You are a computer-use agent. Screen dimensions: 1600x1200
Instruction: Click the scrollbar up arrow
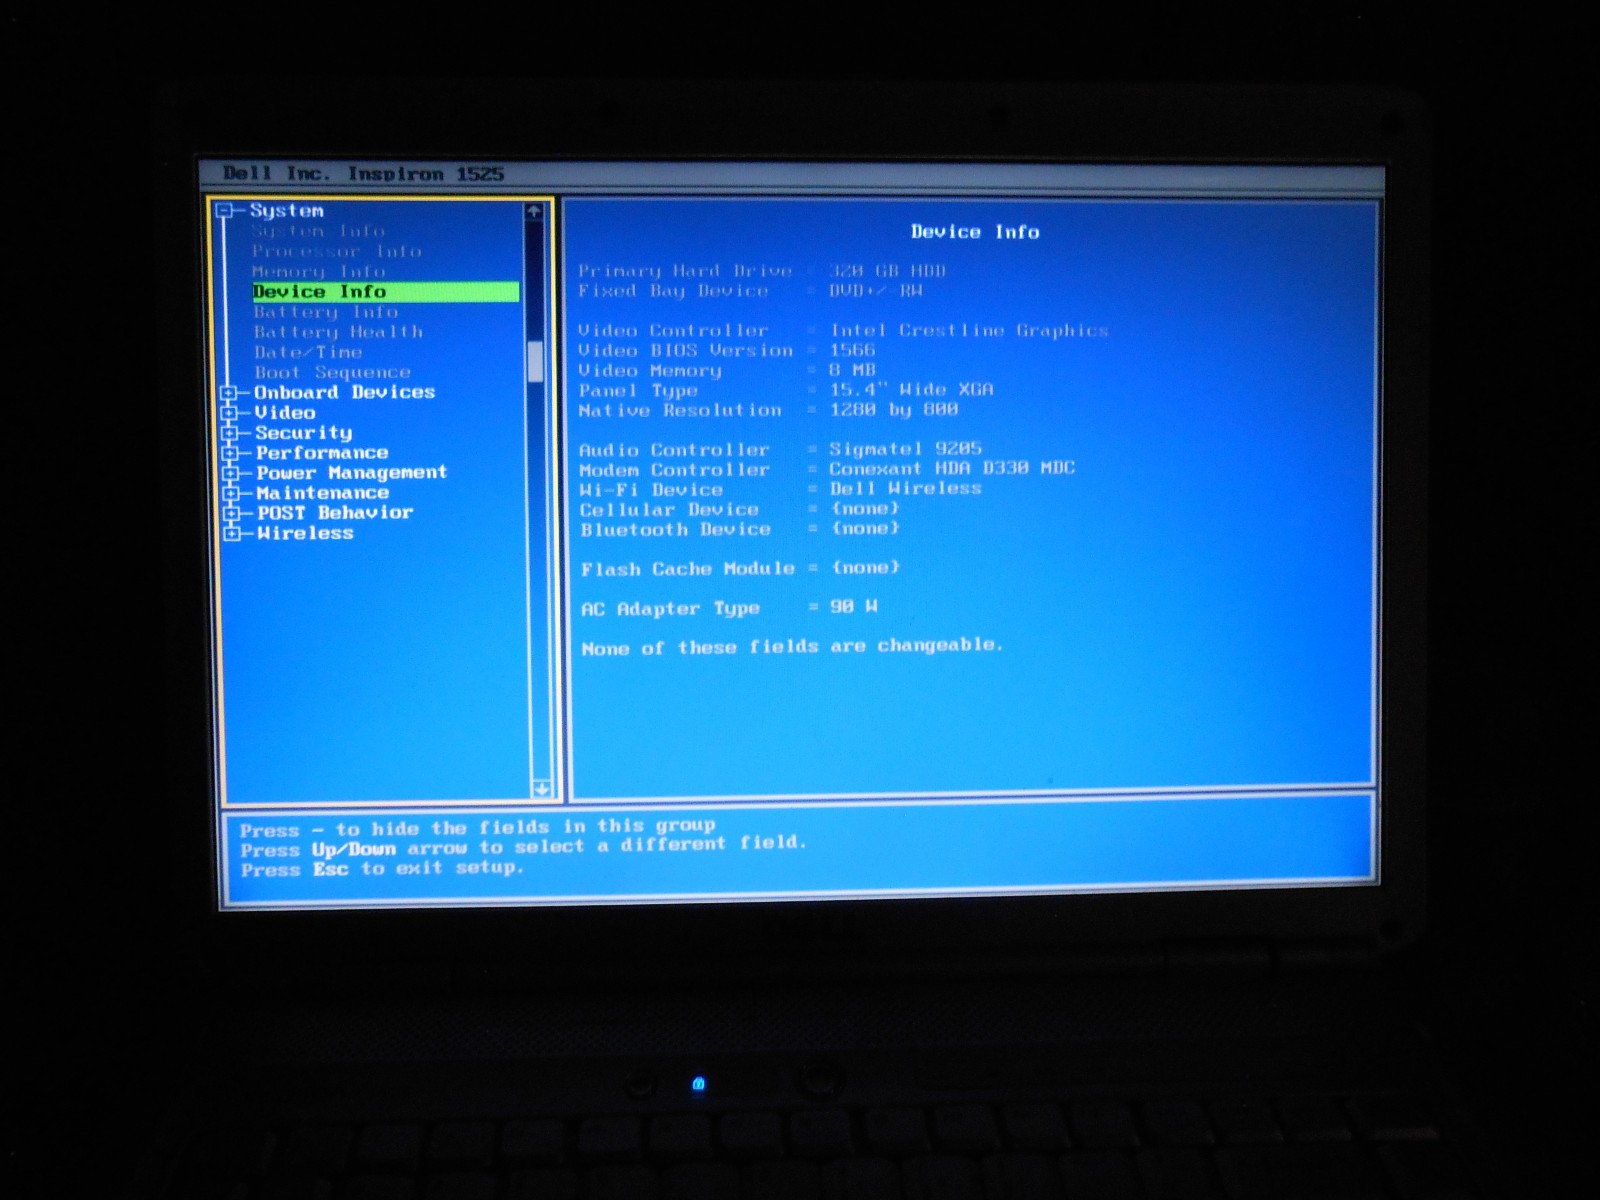(x=534, y=211)
